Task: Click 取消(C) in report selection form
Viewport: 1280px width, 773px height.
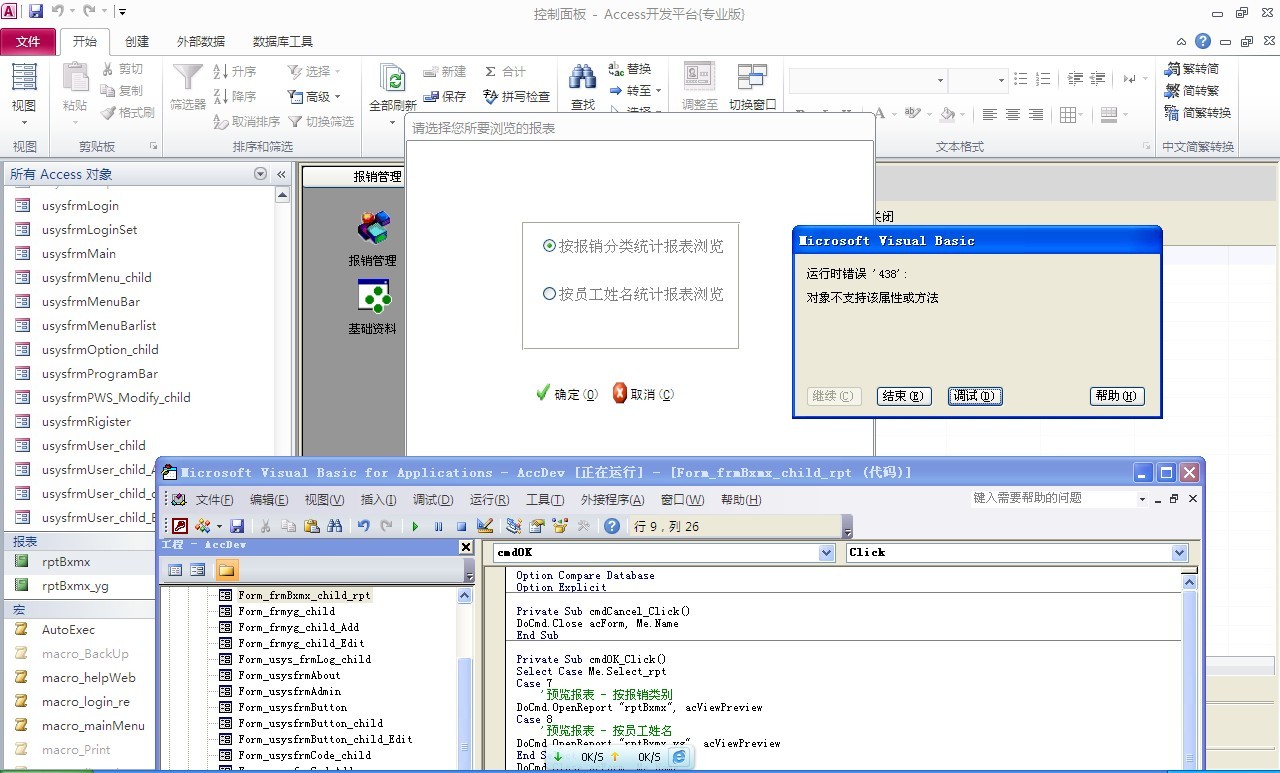Action: [x=643, y=394]
